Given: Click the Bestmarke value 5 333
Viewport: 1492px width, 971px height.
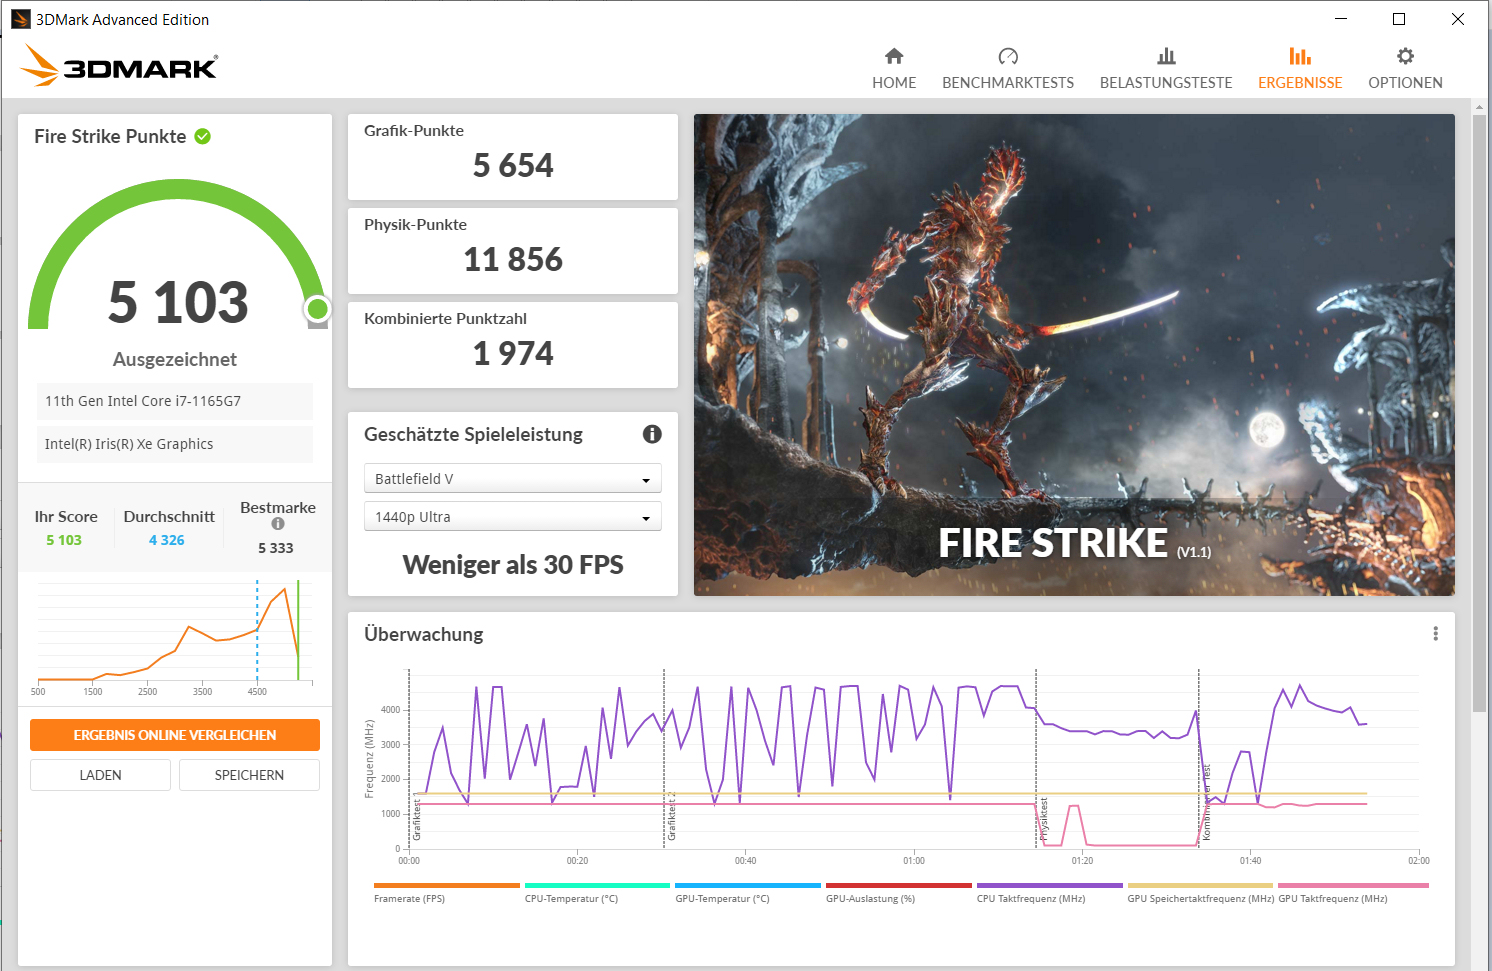Looking at the screenshot, I should (x=276, y=548).
